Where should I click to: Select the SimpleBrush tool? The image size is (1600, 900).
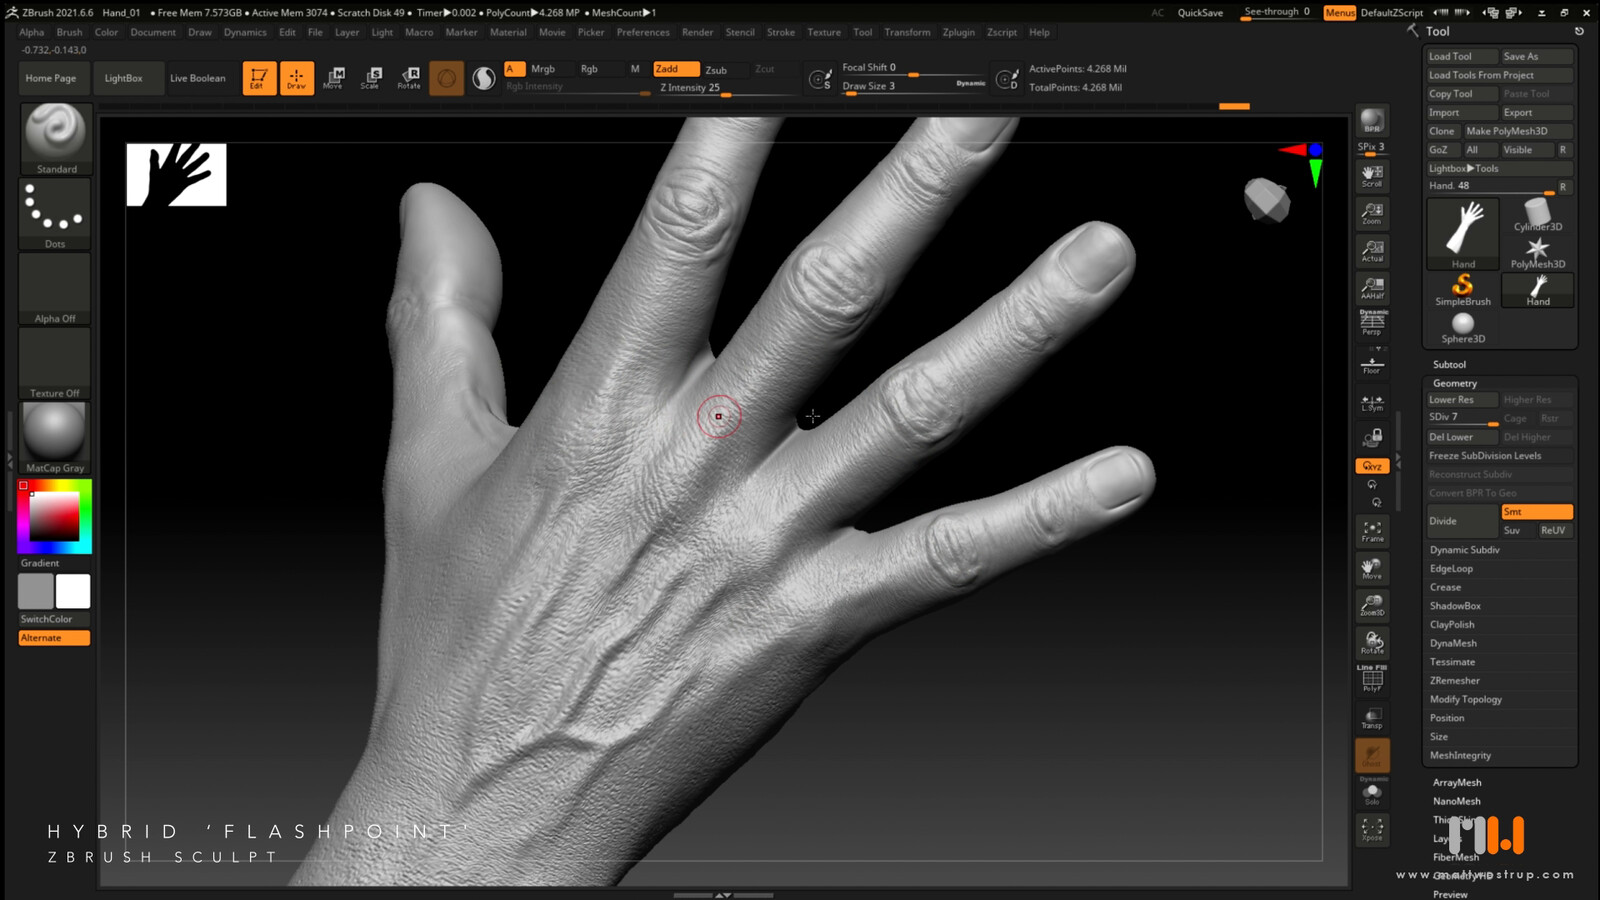tap(1463, 290)
